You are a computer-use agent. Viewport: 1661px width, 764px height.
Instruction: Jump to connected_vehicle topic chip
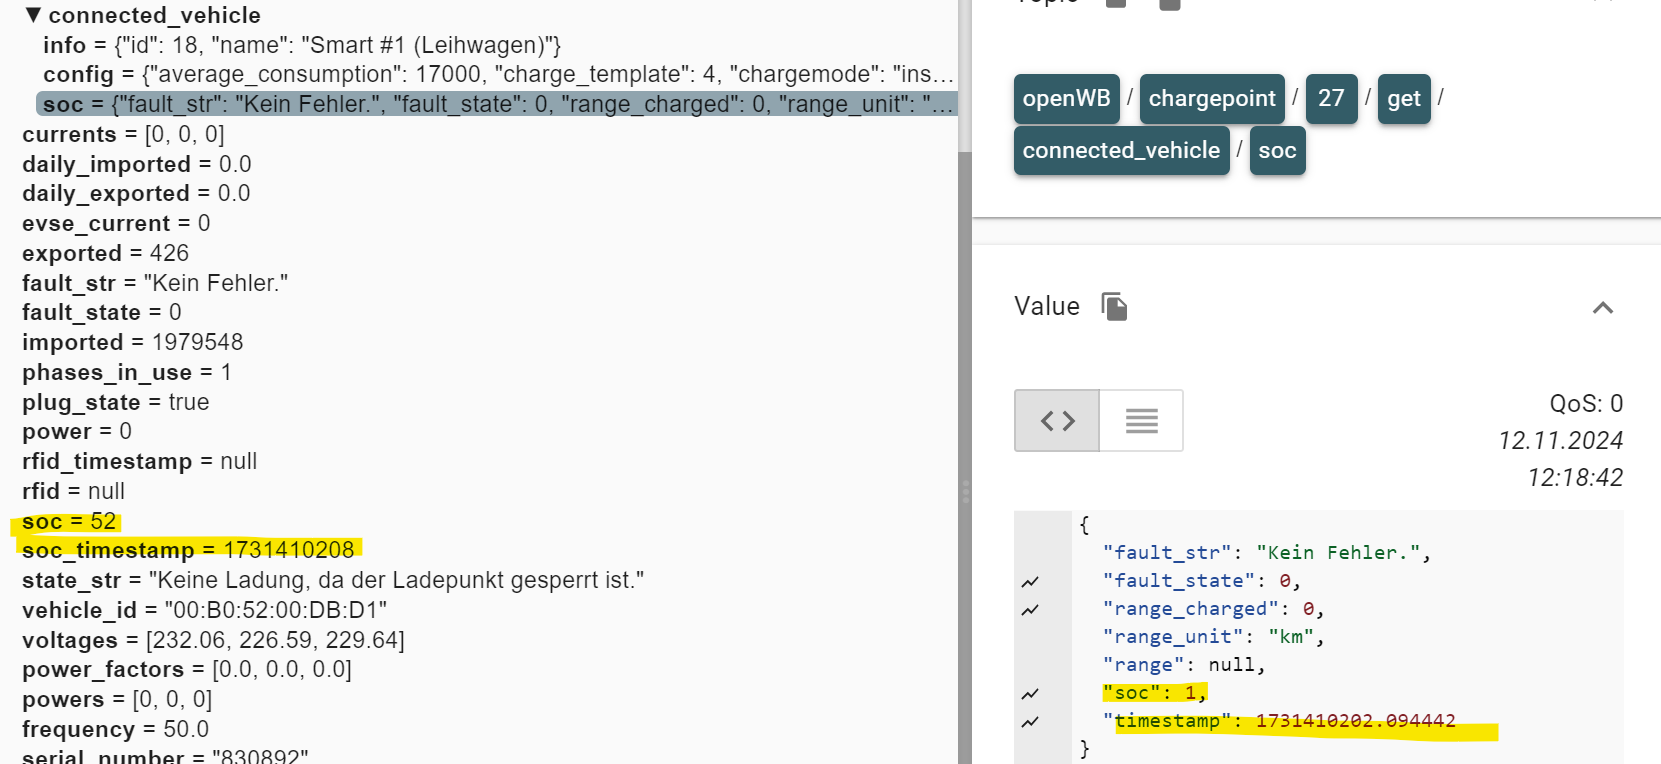coord(1120,151)
